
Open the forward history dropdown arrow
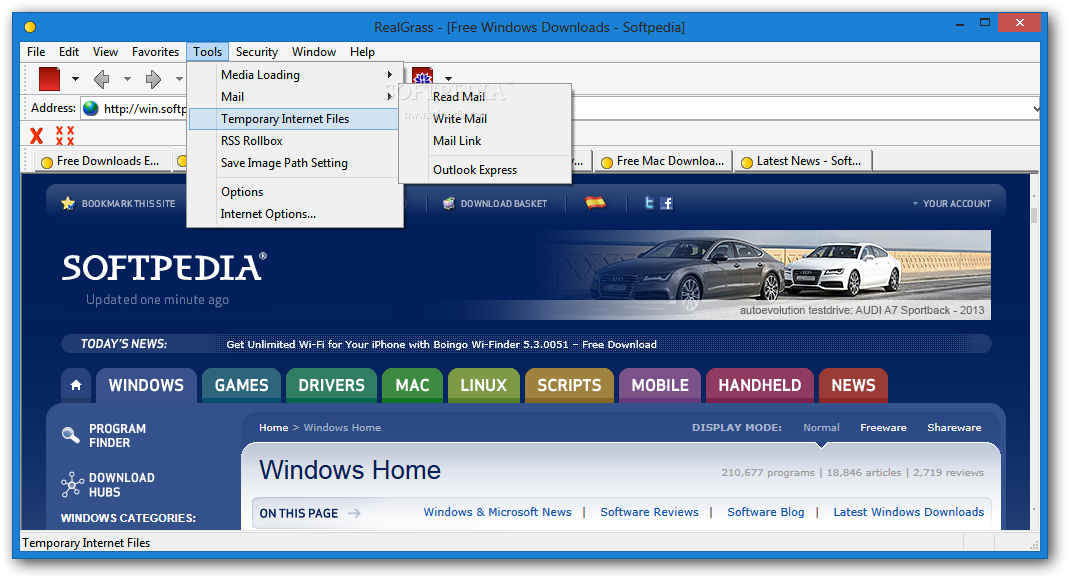(179, 79)
